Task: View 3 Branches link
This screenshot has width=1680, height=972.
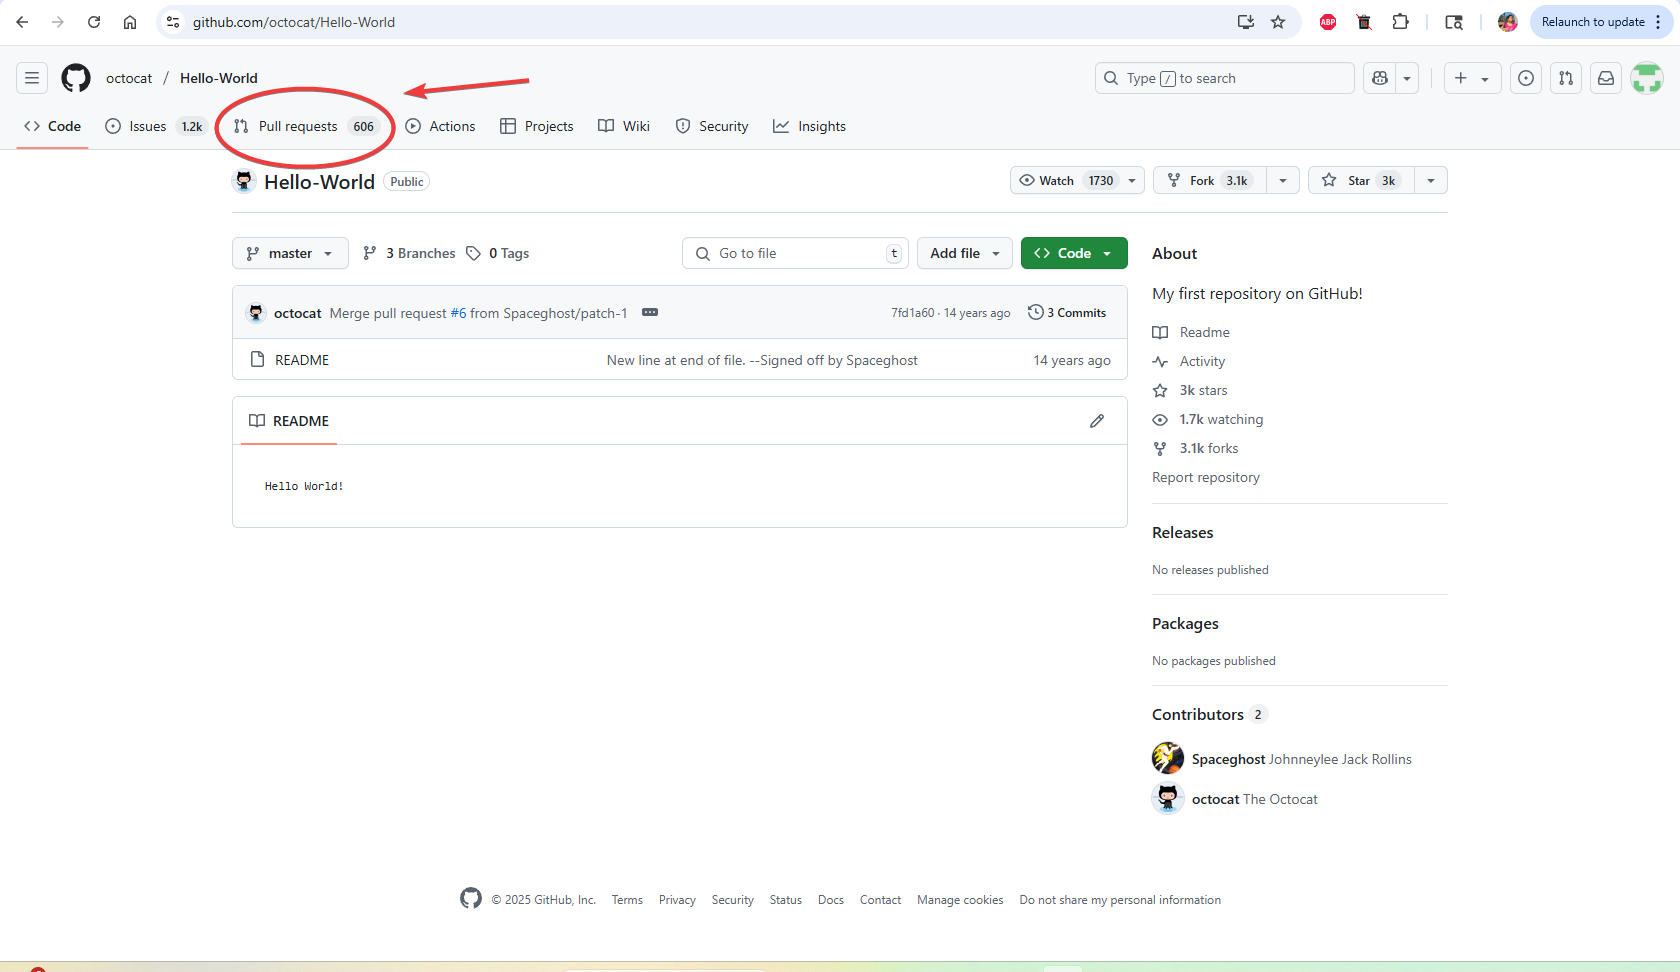Action: 409,253
